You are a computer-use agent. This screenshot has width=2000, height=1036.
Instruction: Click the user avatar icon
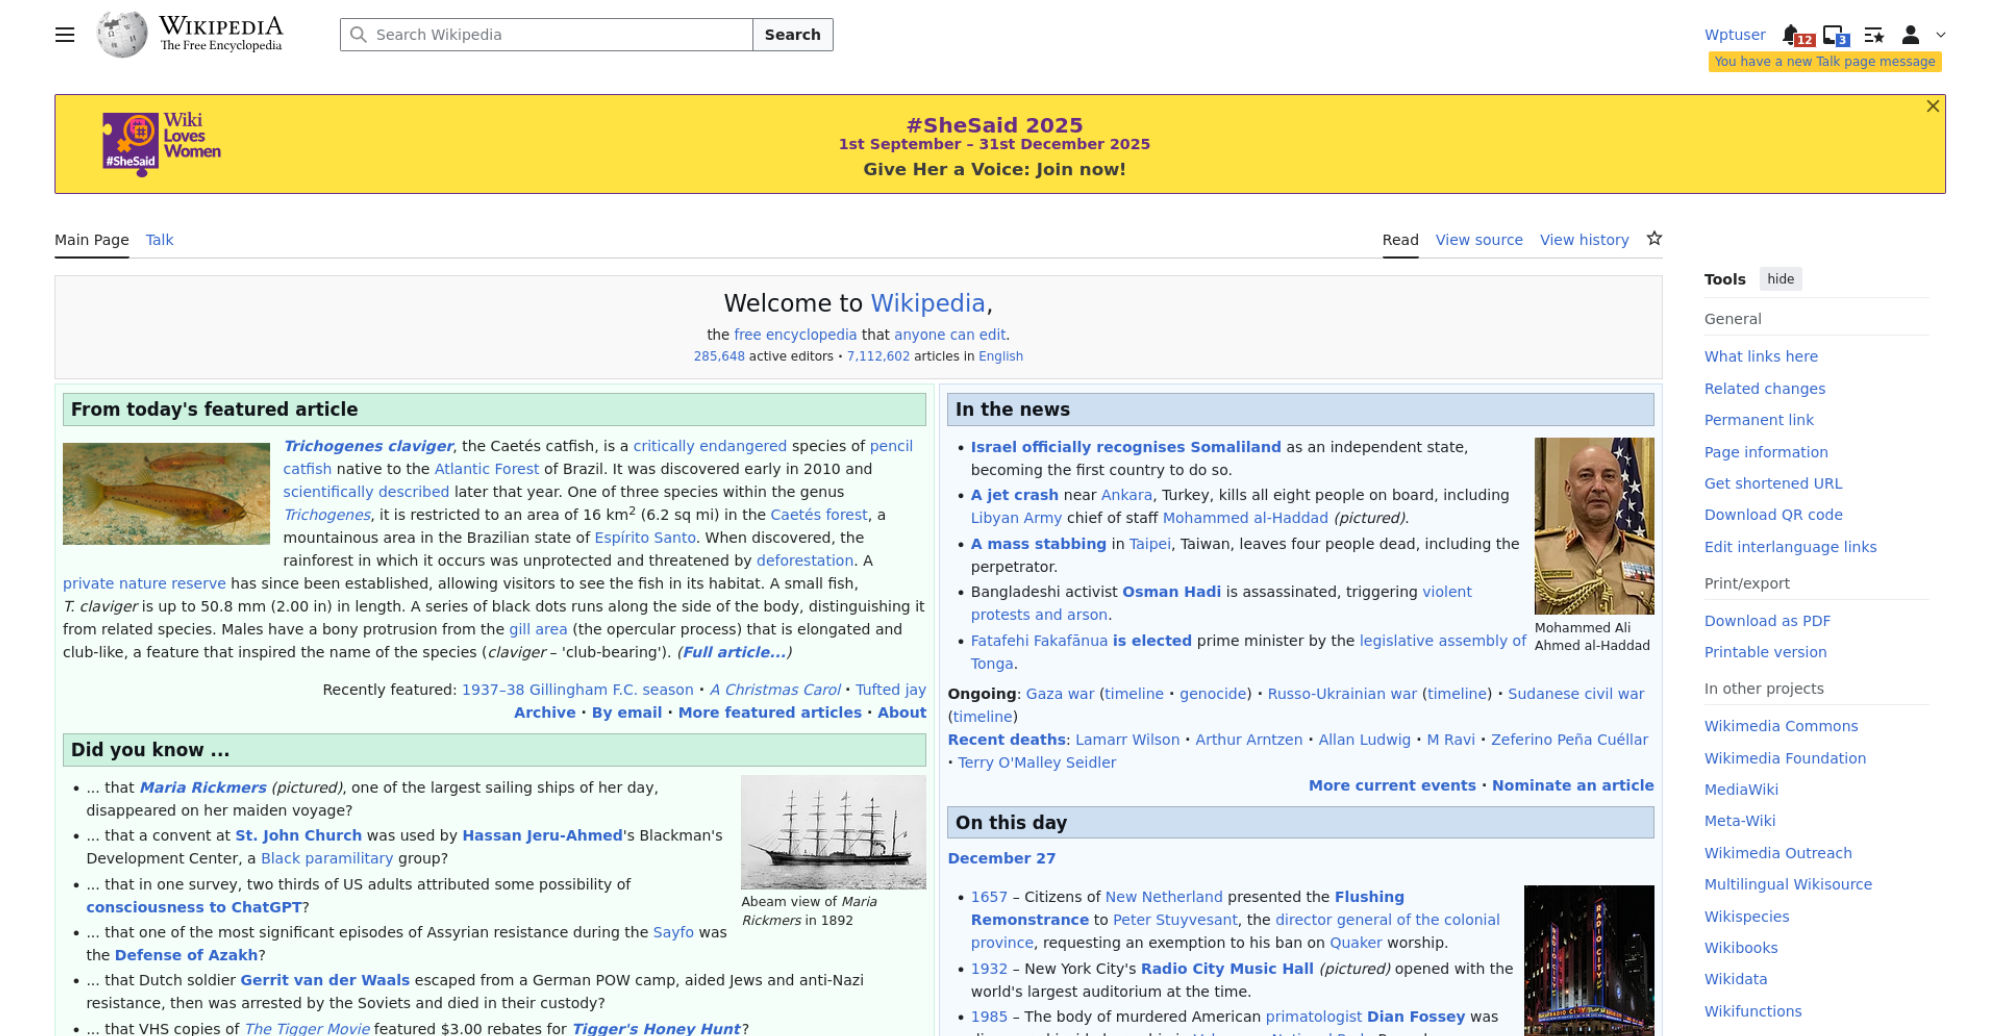[x=1910, y=35]
